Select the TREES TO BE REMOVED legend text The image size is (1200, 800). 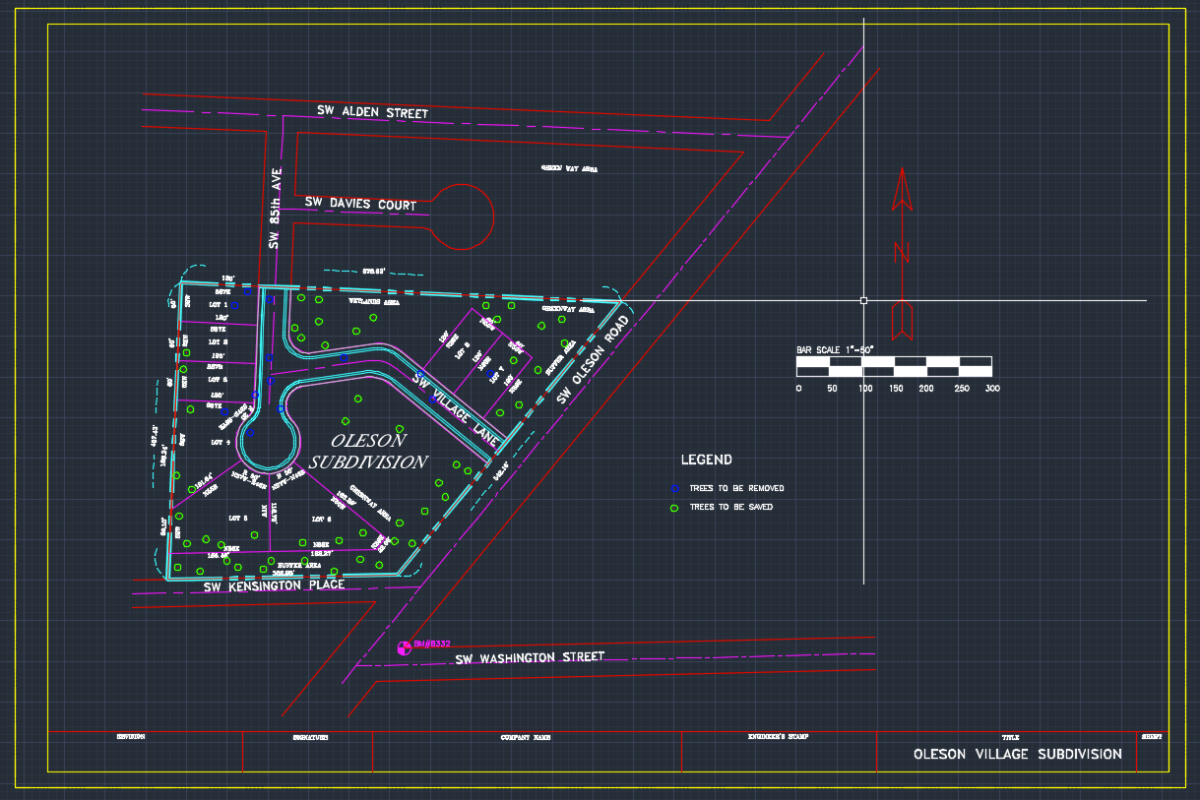(x=737, y=488)
